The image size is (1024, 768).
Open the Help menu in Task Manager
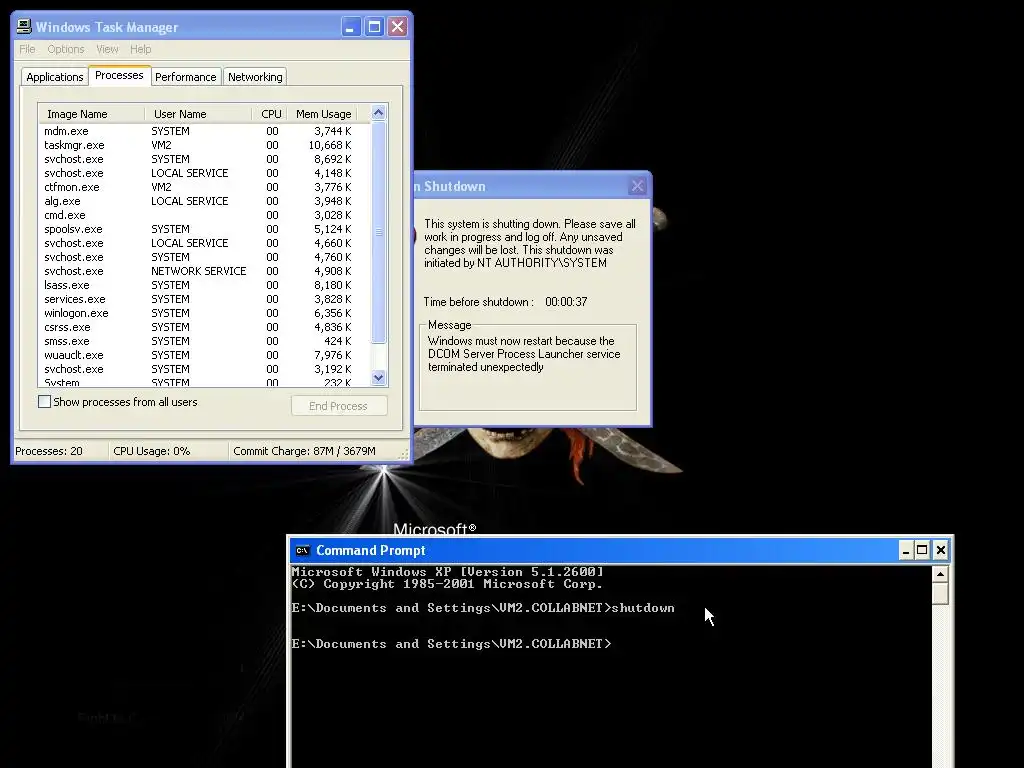(140, 49)
